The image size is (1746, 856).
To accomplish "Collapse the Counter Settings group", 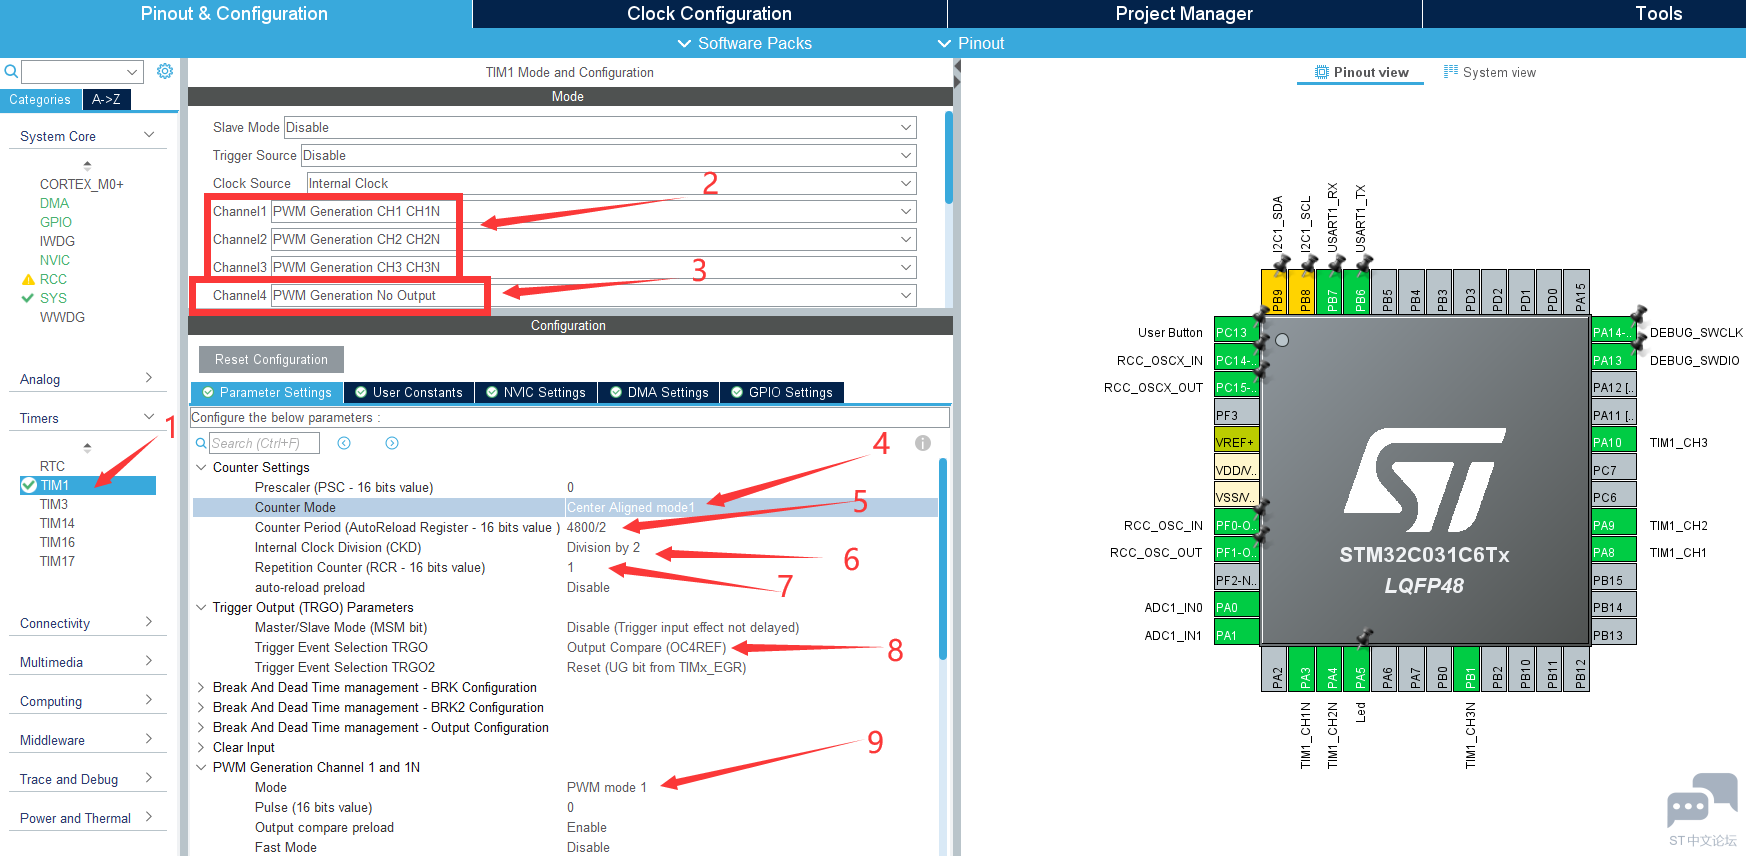I will 201,467.
